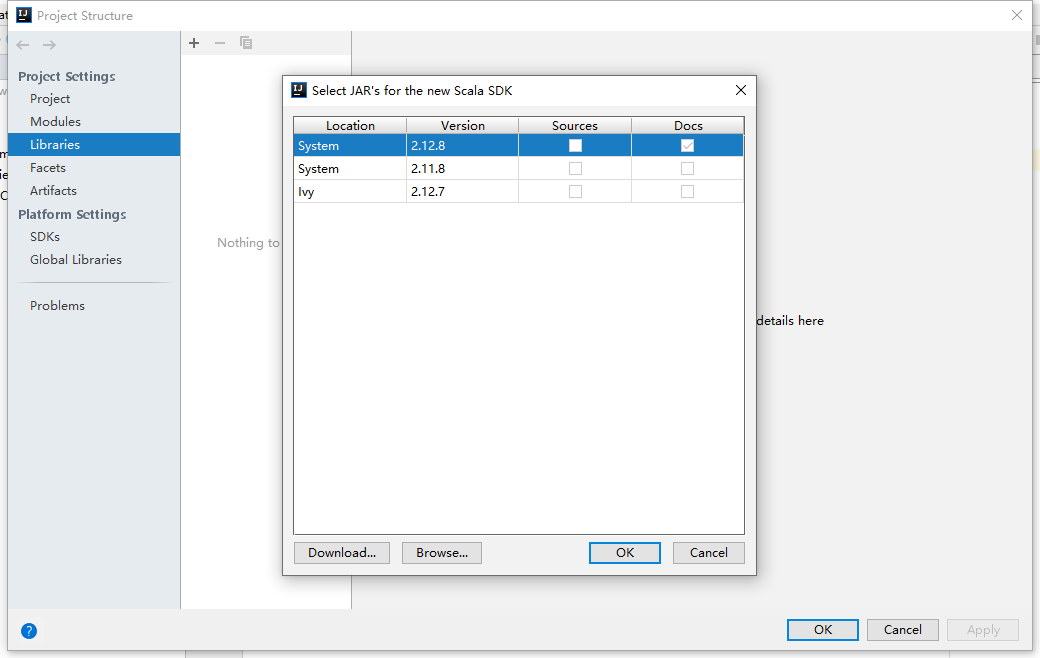Open the Modules settings page
The image size is (1040, 658).
pos(94,121)
